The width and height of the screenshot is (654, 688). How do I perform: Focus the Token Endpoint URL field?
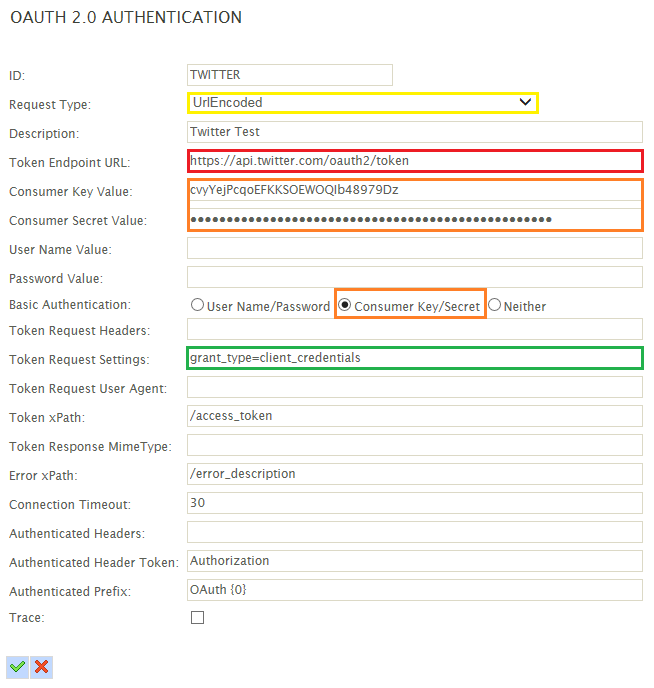pos(415,161)
